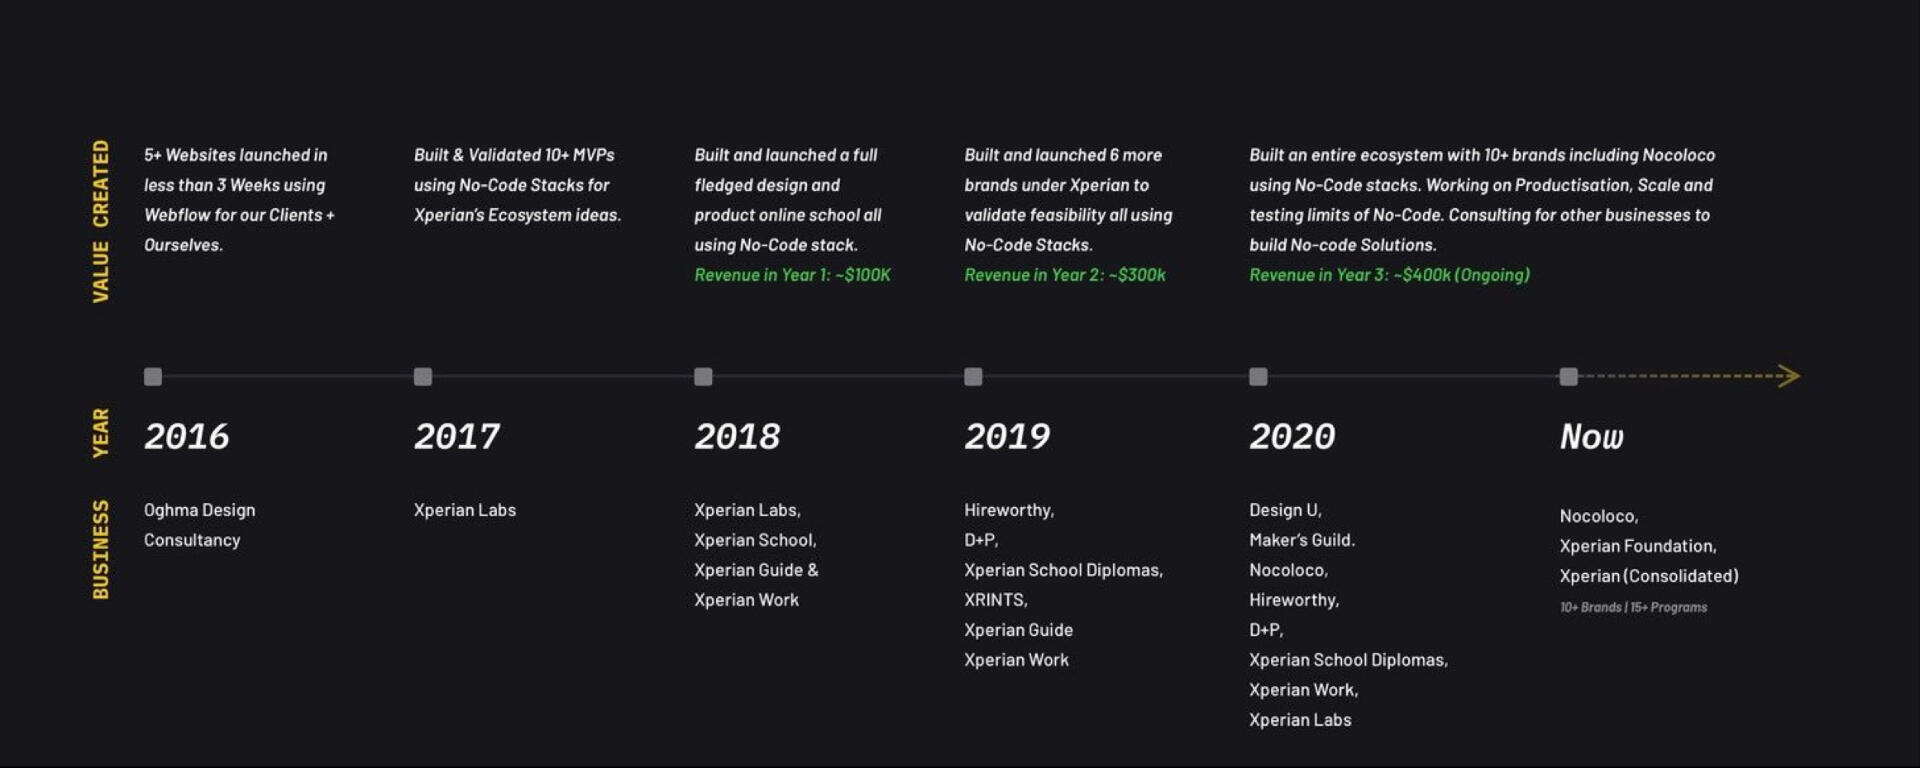Click the dashed arrow at timeline end
The height and width of the screenshot is (768, 1920).
click(1787, 377)
